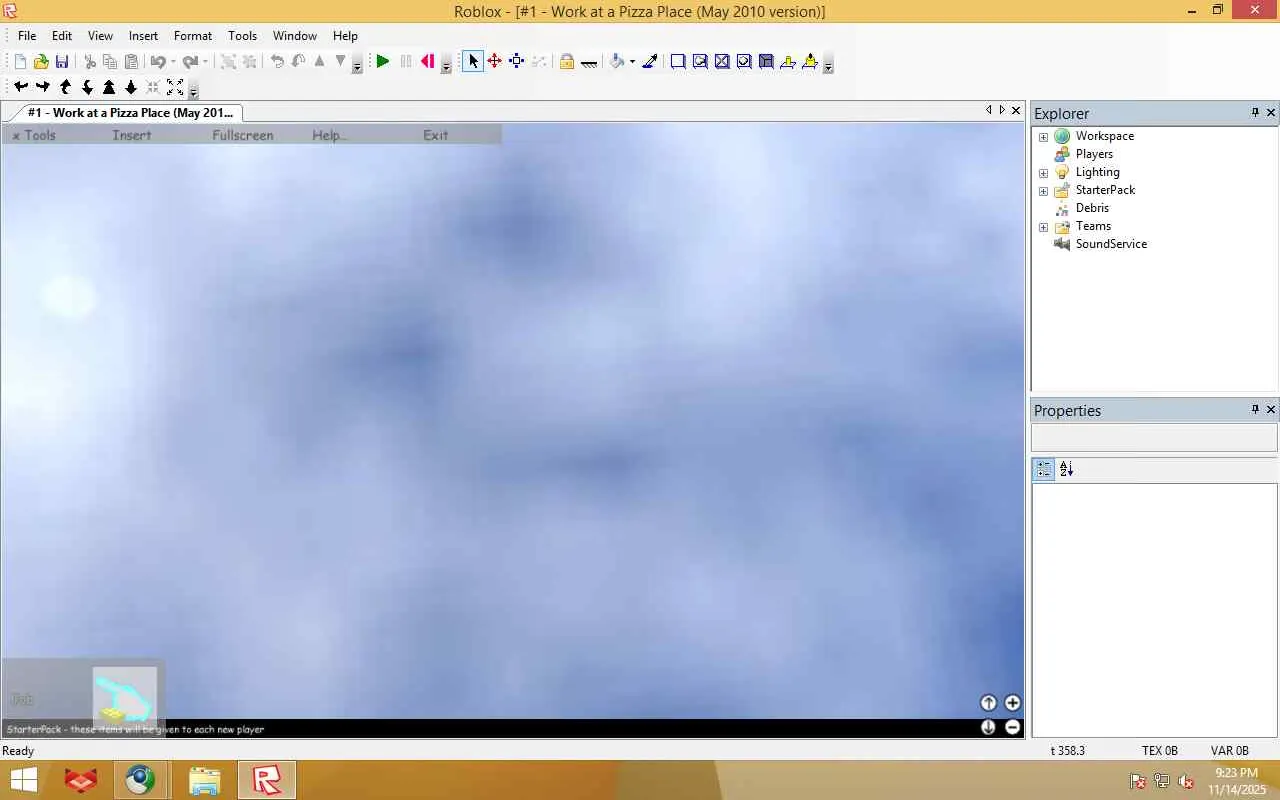Reset the simulation with the pink rewind button
Image resolution: width=1280 pixels, height=800 pixels.
point(428,62)
